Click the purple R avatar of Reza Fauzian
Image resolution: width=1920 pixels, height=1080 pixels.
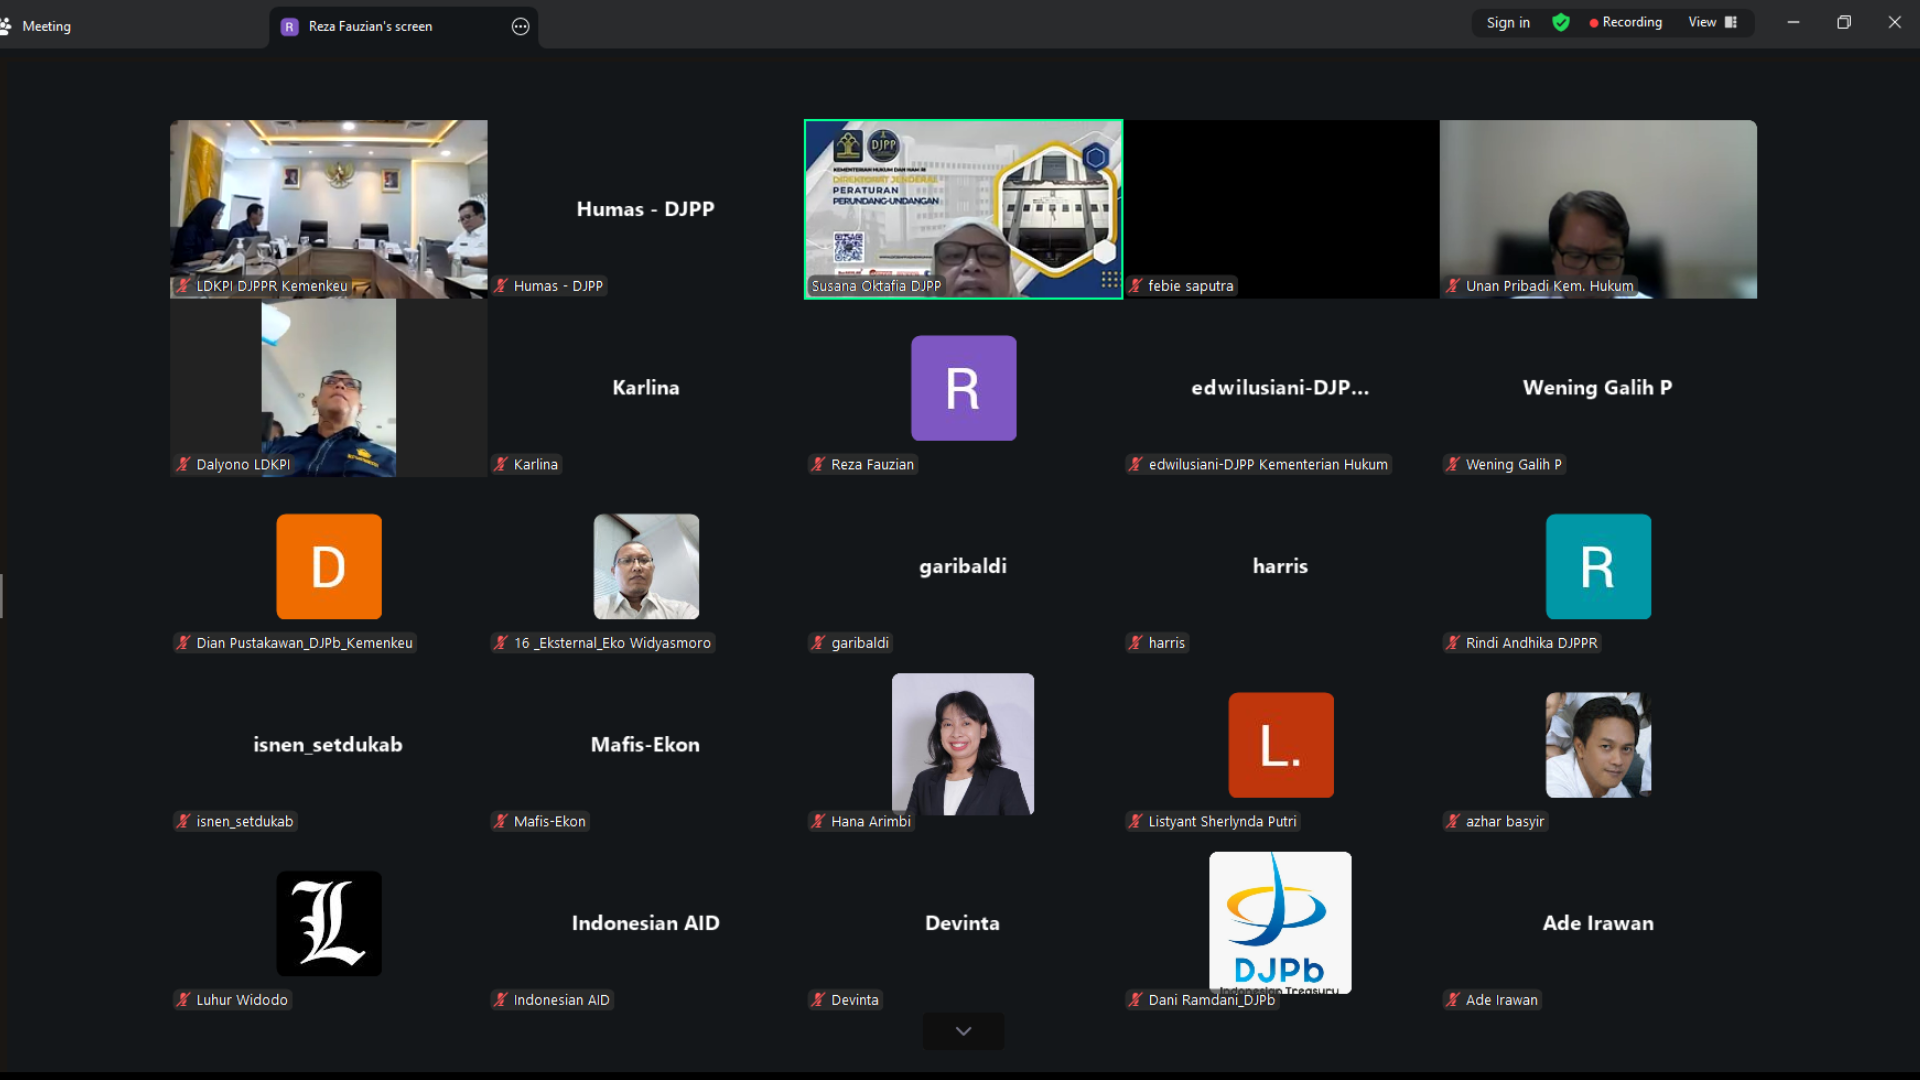[x=963, y=388]
